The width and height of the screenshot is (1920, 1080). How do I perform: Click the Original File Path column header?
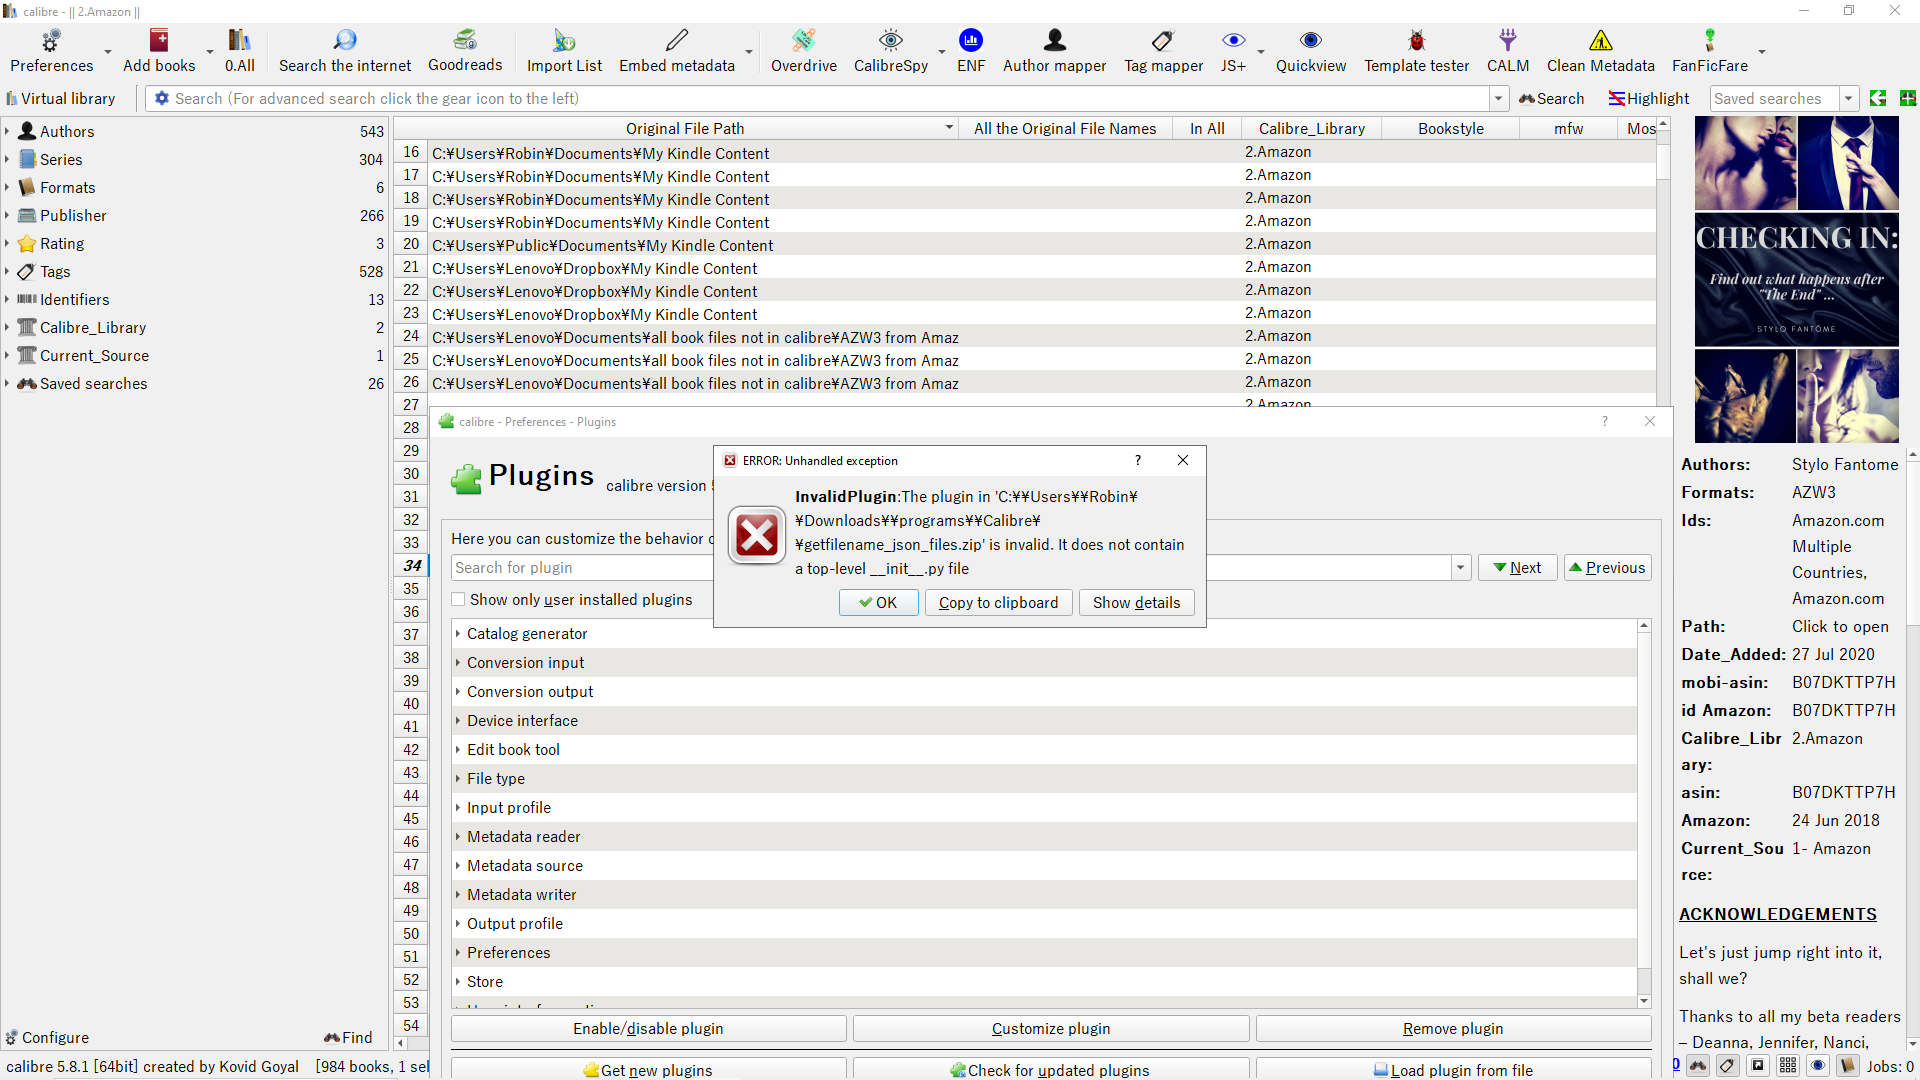pyautogui.click(x=684, y=128)
